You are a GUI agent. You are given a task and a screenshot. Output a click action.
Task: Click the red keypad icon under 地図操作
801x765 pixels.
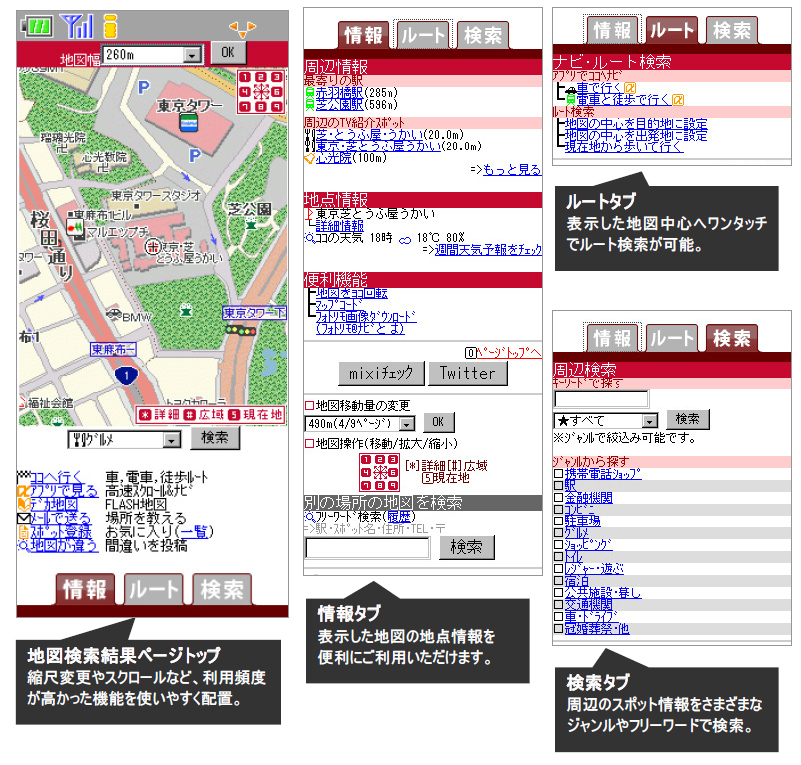pyautogui.click(x=380, y=472)
